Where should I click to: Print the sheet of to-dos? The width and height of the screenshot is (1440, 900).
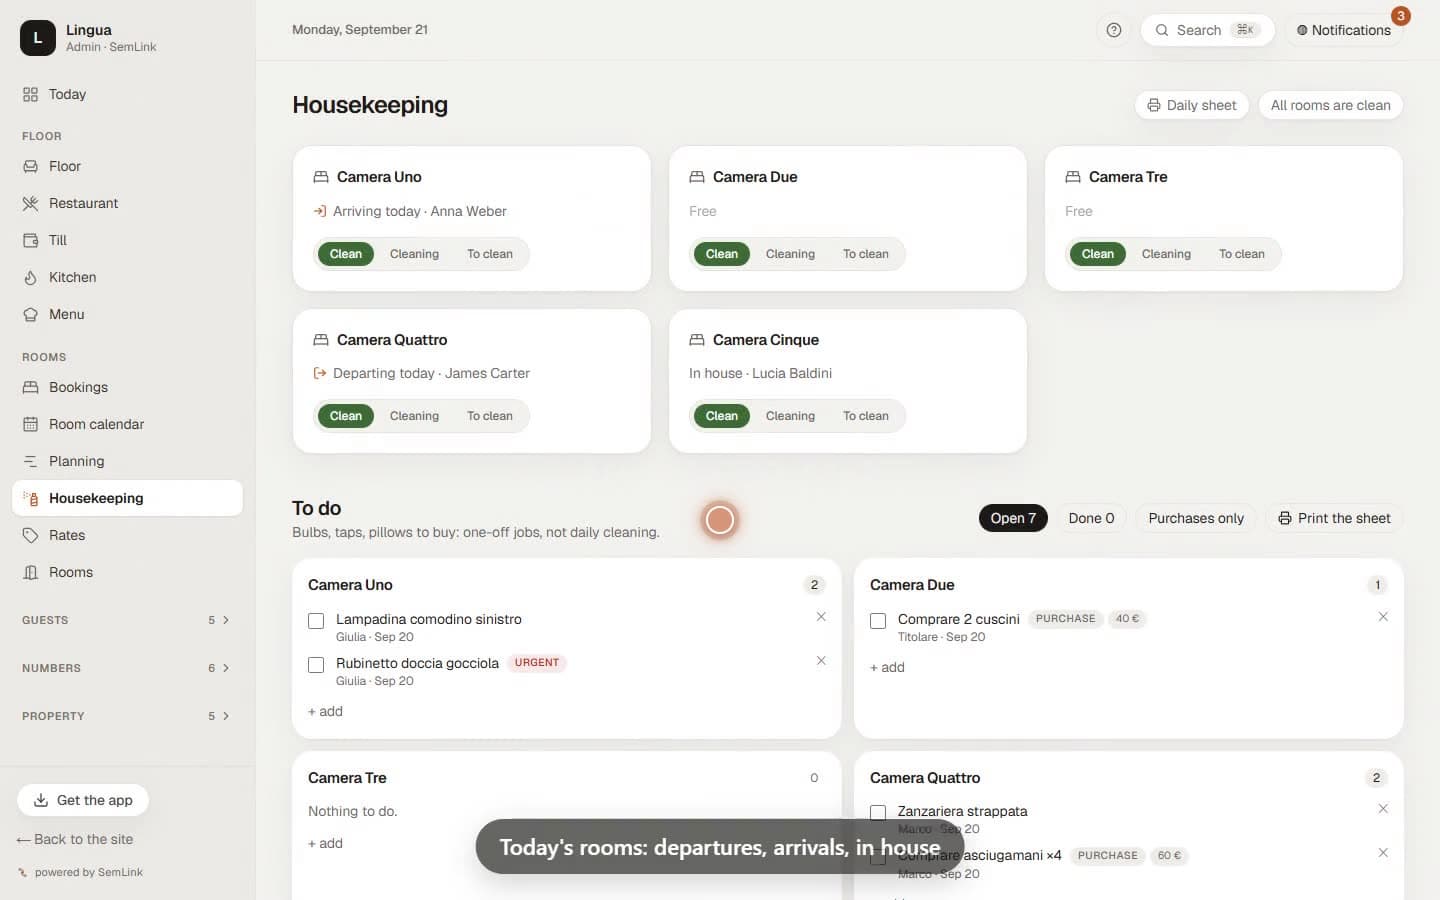pyautogui.click(x=1334, y=518)
